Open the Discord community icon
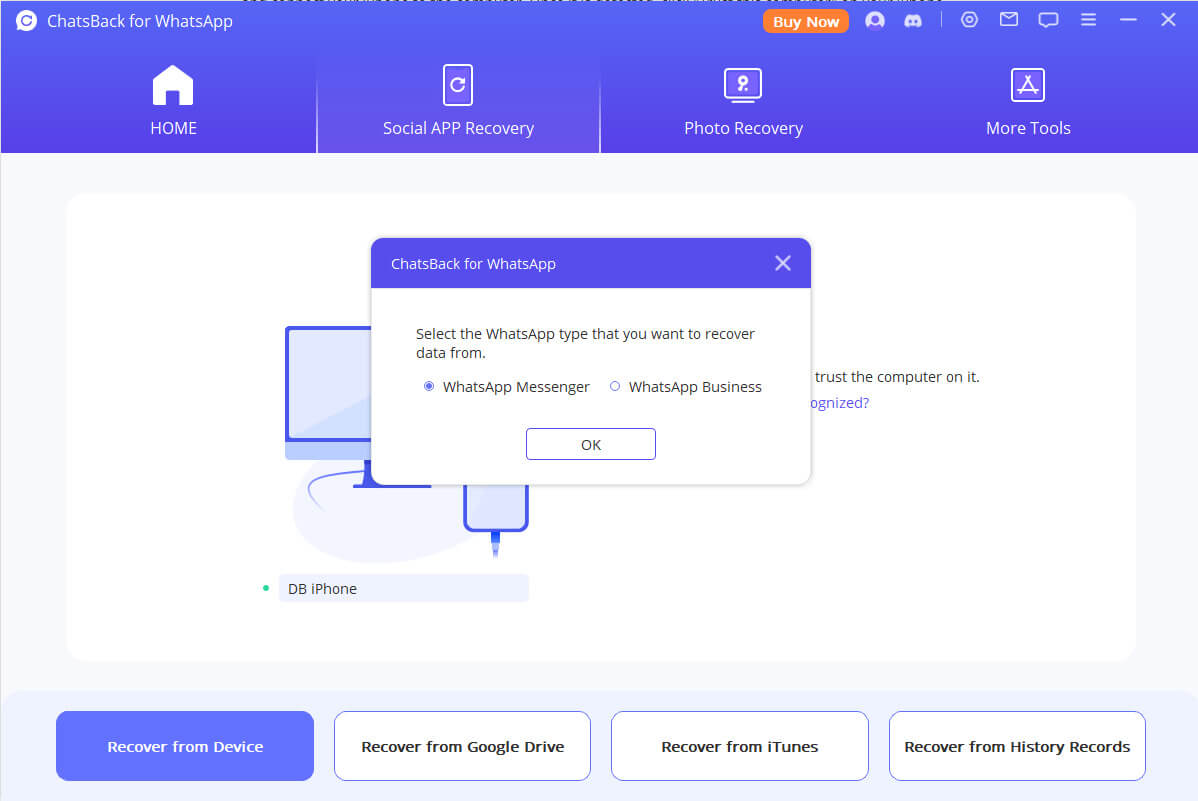The height and width of the screenshot is (801, 1198). point(913,21)
